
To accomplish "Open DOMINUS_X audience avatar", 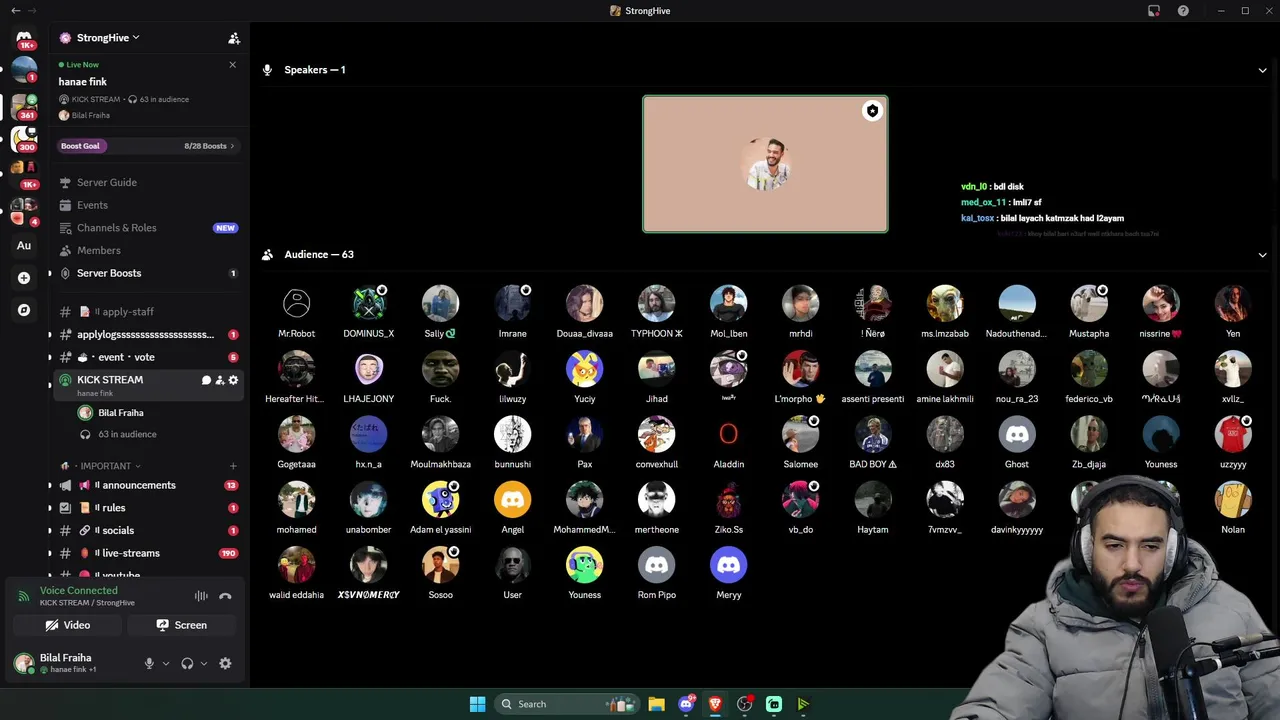I will click(368, 304).
